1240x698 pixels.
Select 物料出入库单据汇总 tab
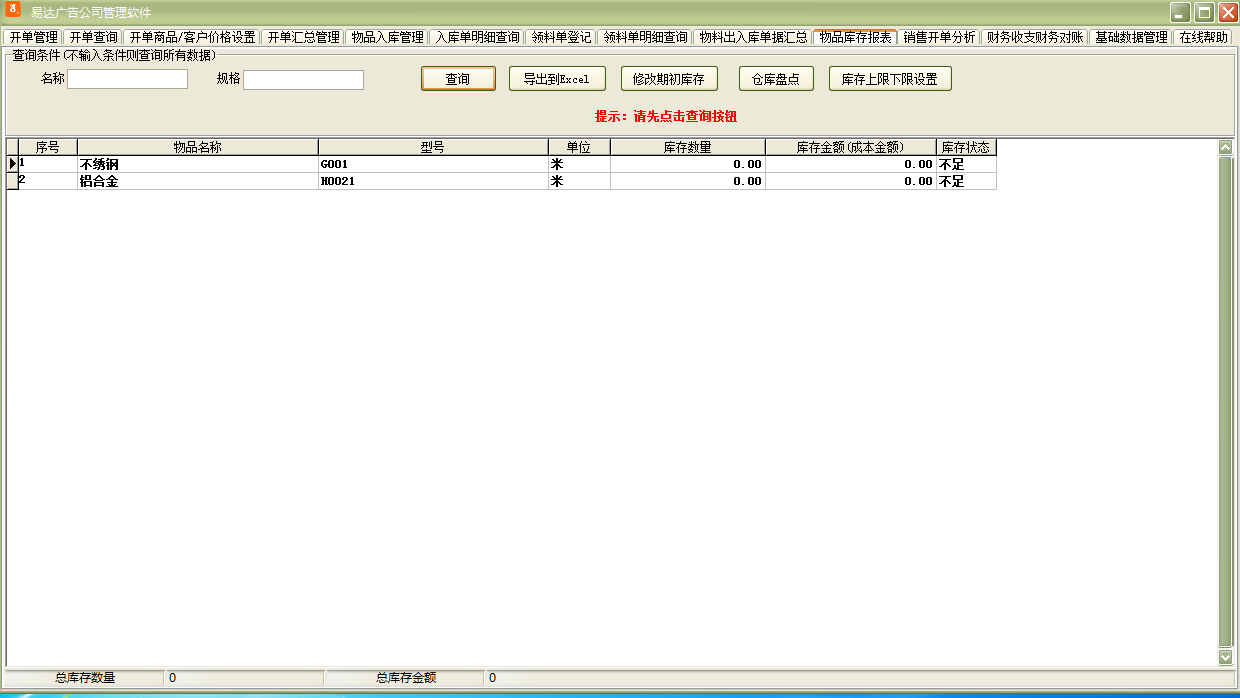pos(753,37)
